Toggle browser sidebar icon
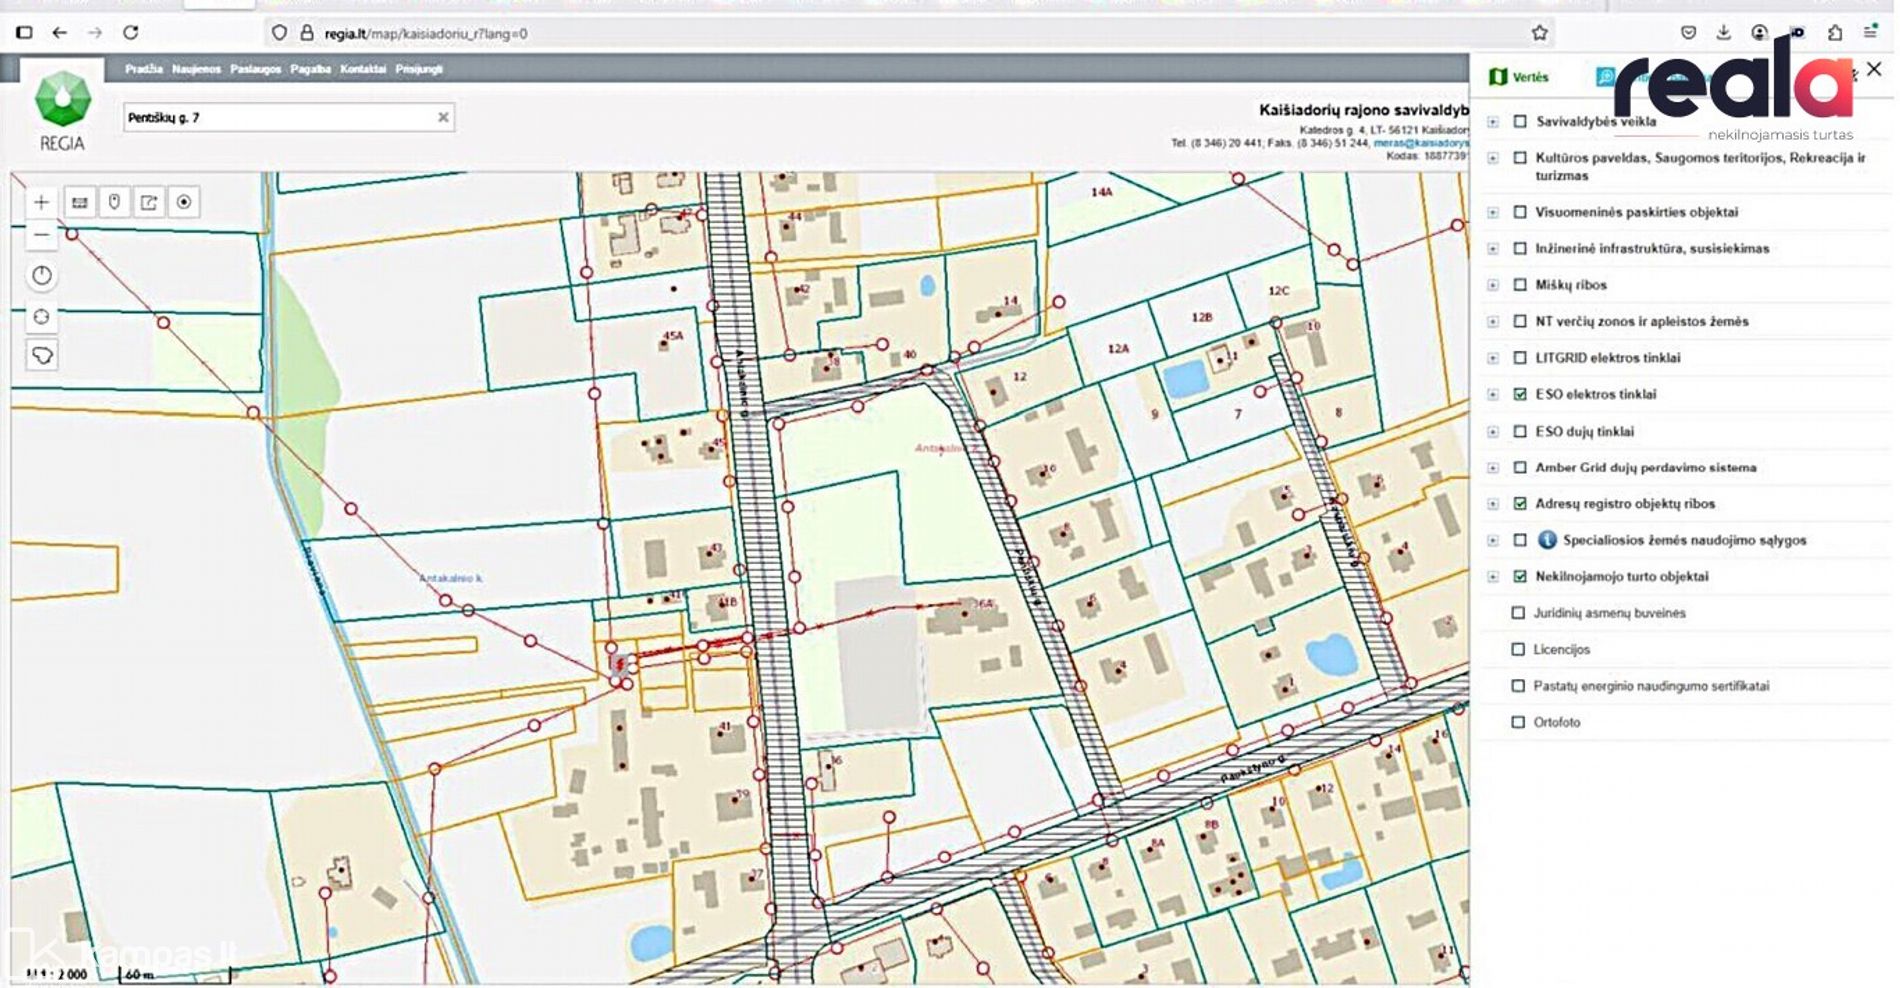1900x988 pixels. click(x=24, y=33)
